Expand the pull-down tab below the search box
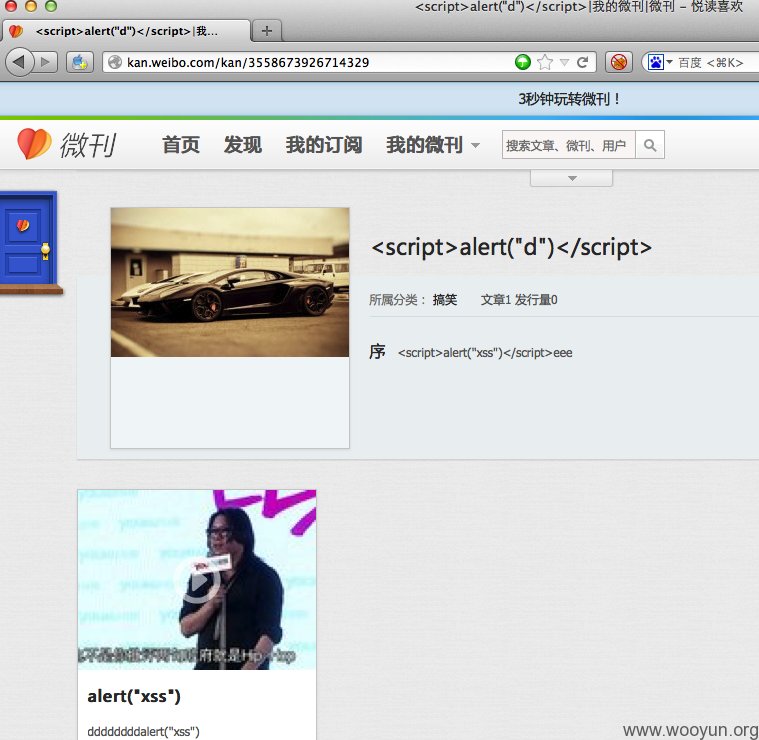 tap(572, 178)
